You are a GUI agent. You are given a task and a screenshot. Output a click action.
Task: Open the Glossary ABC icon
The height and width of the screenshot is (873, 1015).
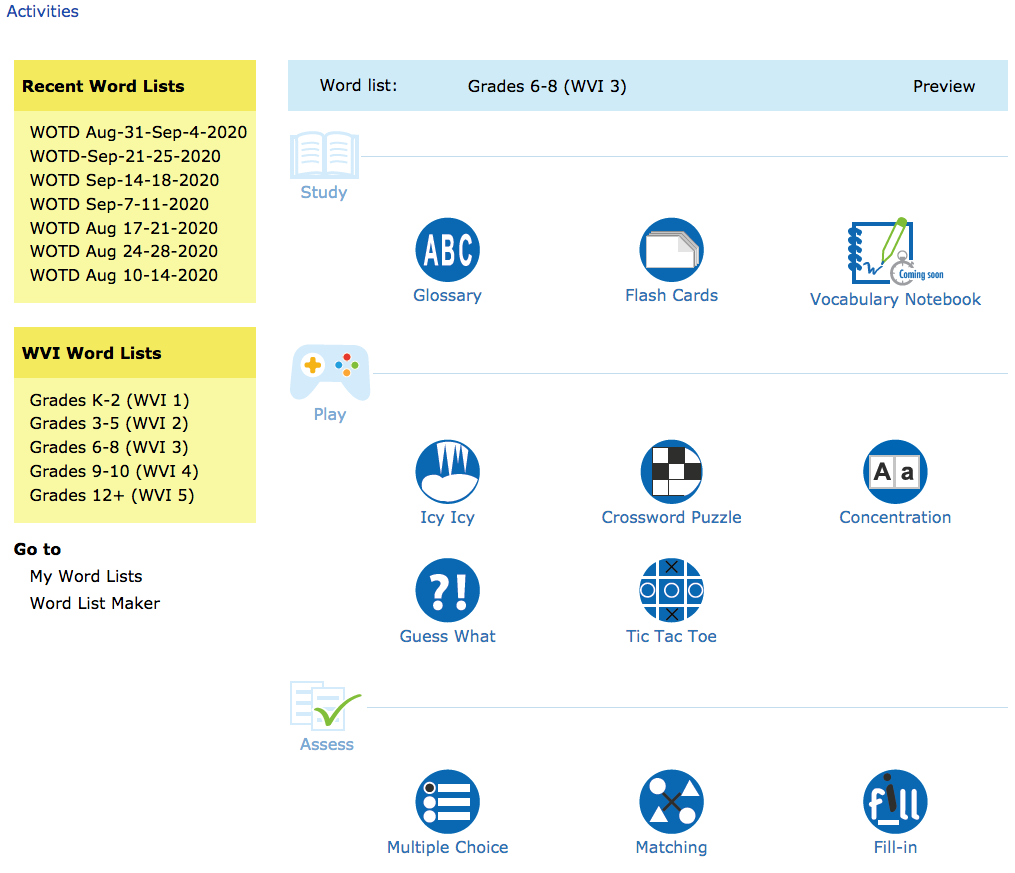(x=447, y=250)
